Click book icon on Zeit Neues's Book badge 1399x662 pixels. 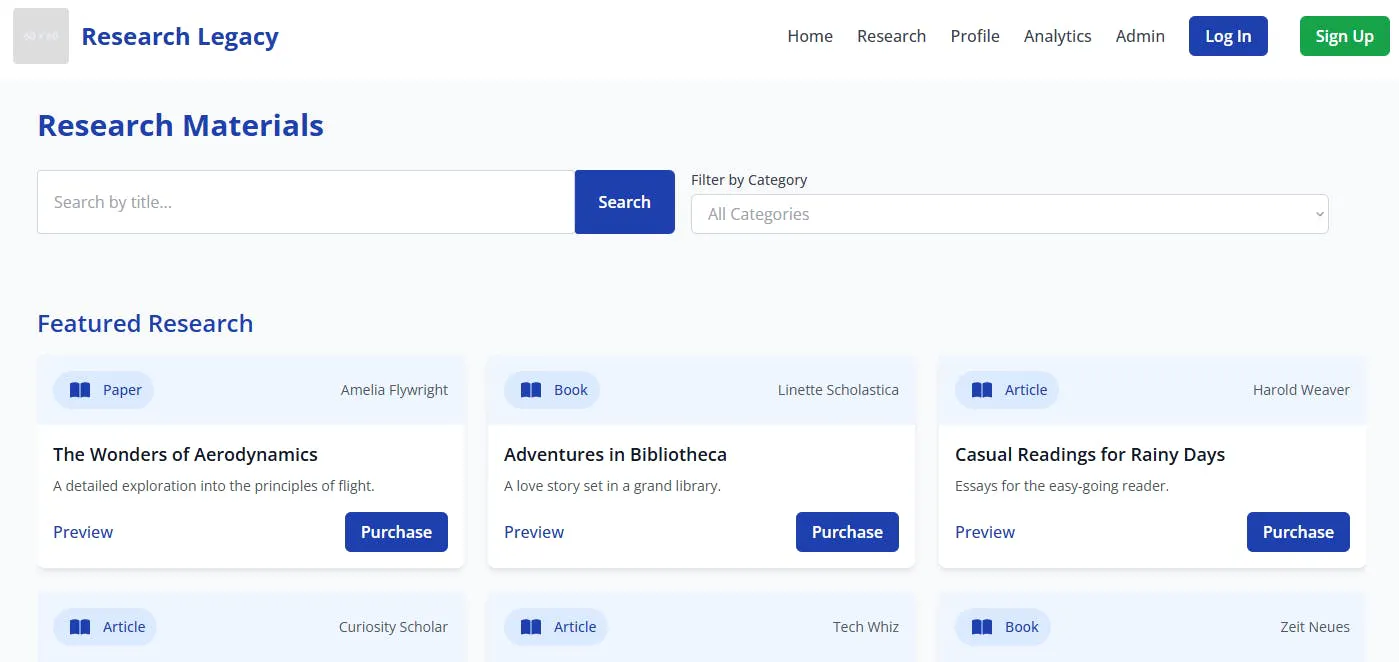pos(982,627)
